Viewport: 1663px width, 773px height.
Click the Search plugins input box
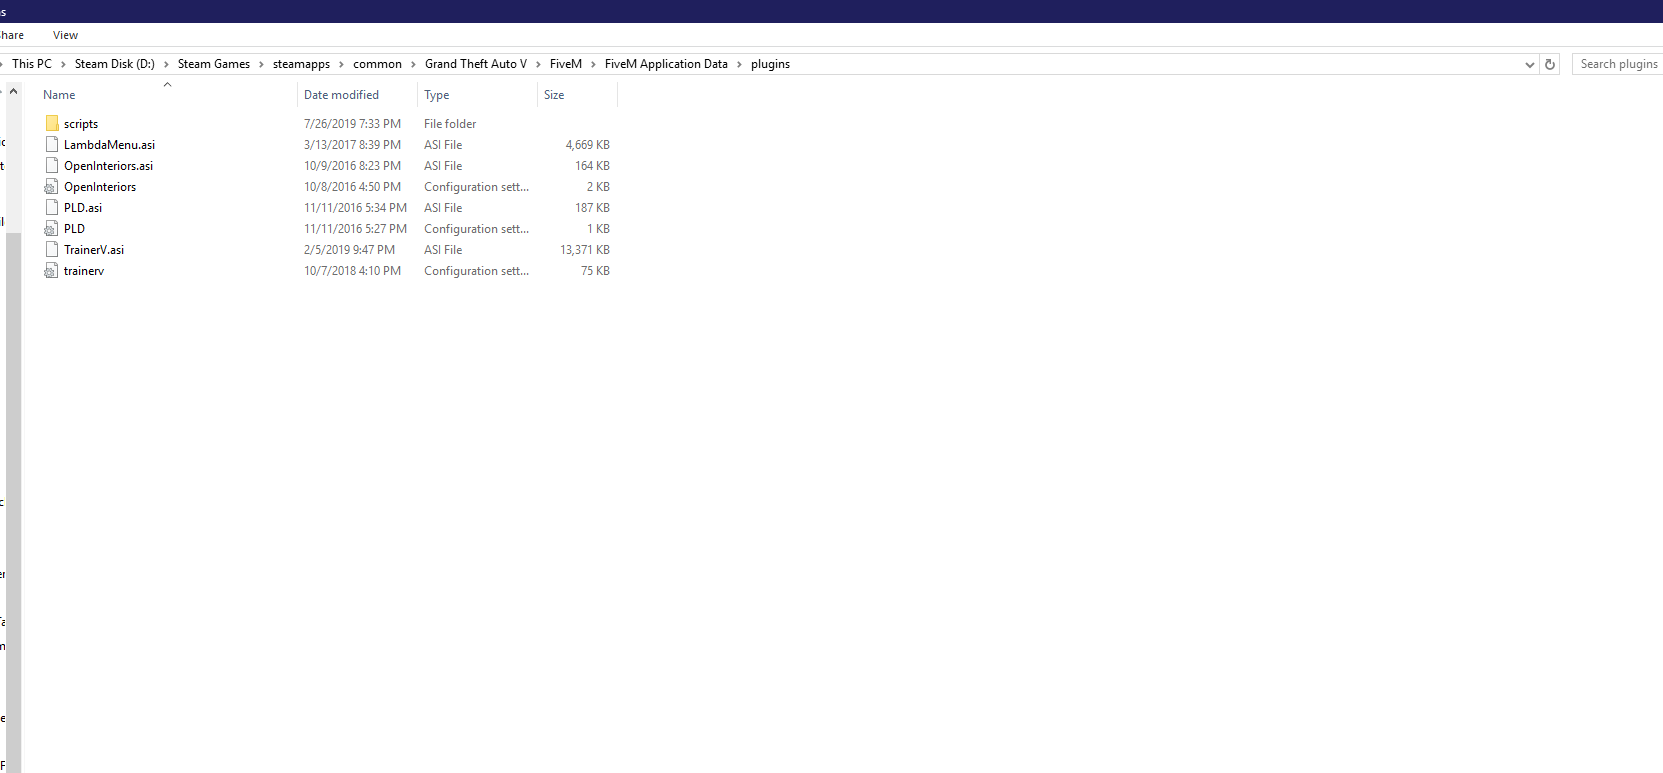[x=1617, y=64]
